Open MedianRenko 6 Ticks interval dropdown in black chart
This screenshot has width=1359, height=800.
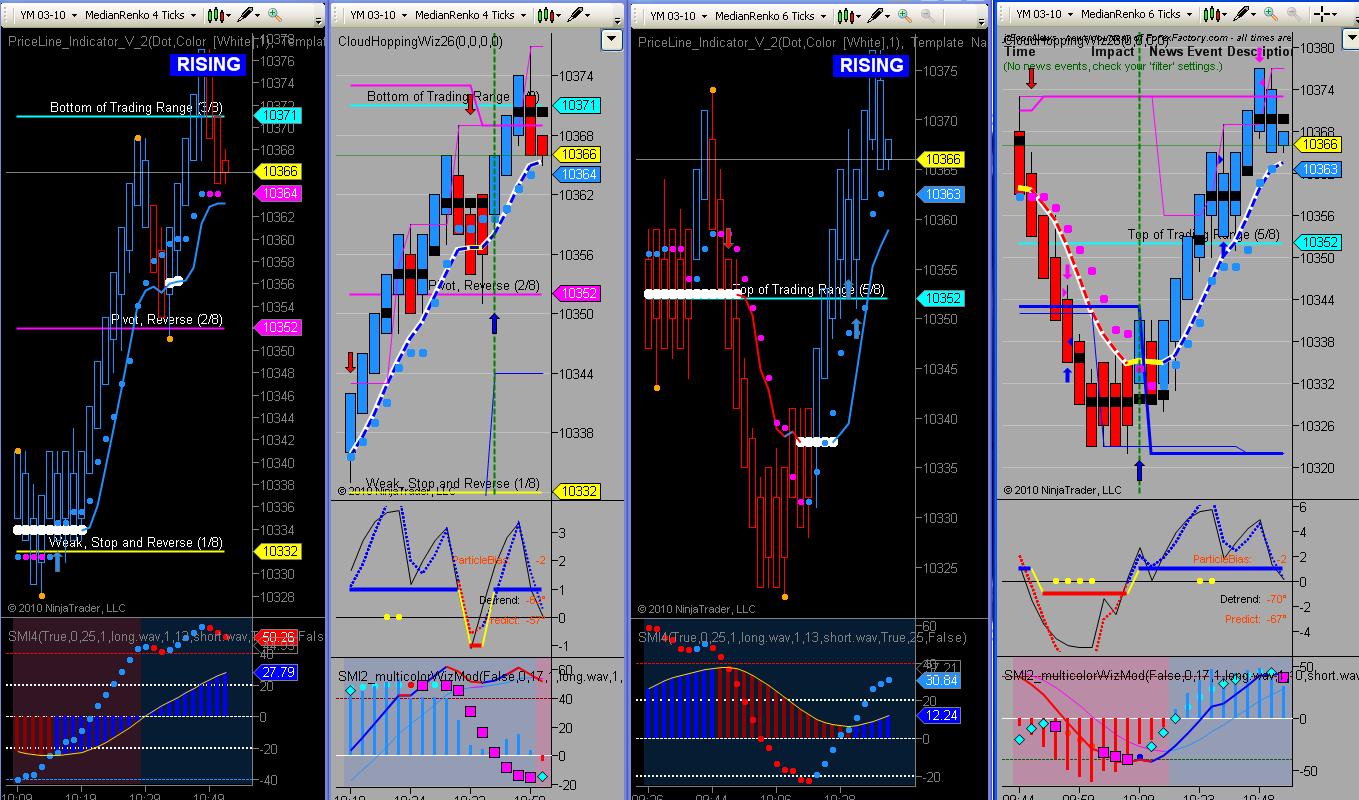click(x=771, y=15)
